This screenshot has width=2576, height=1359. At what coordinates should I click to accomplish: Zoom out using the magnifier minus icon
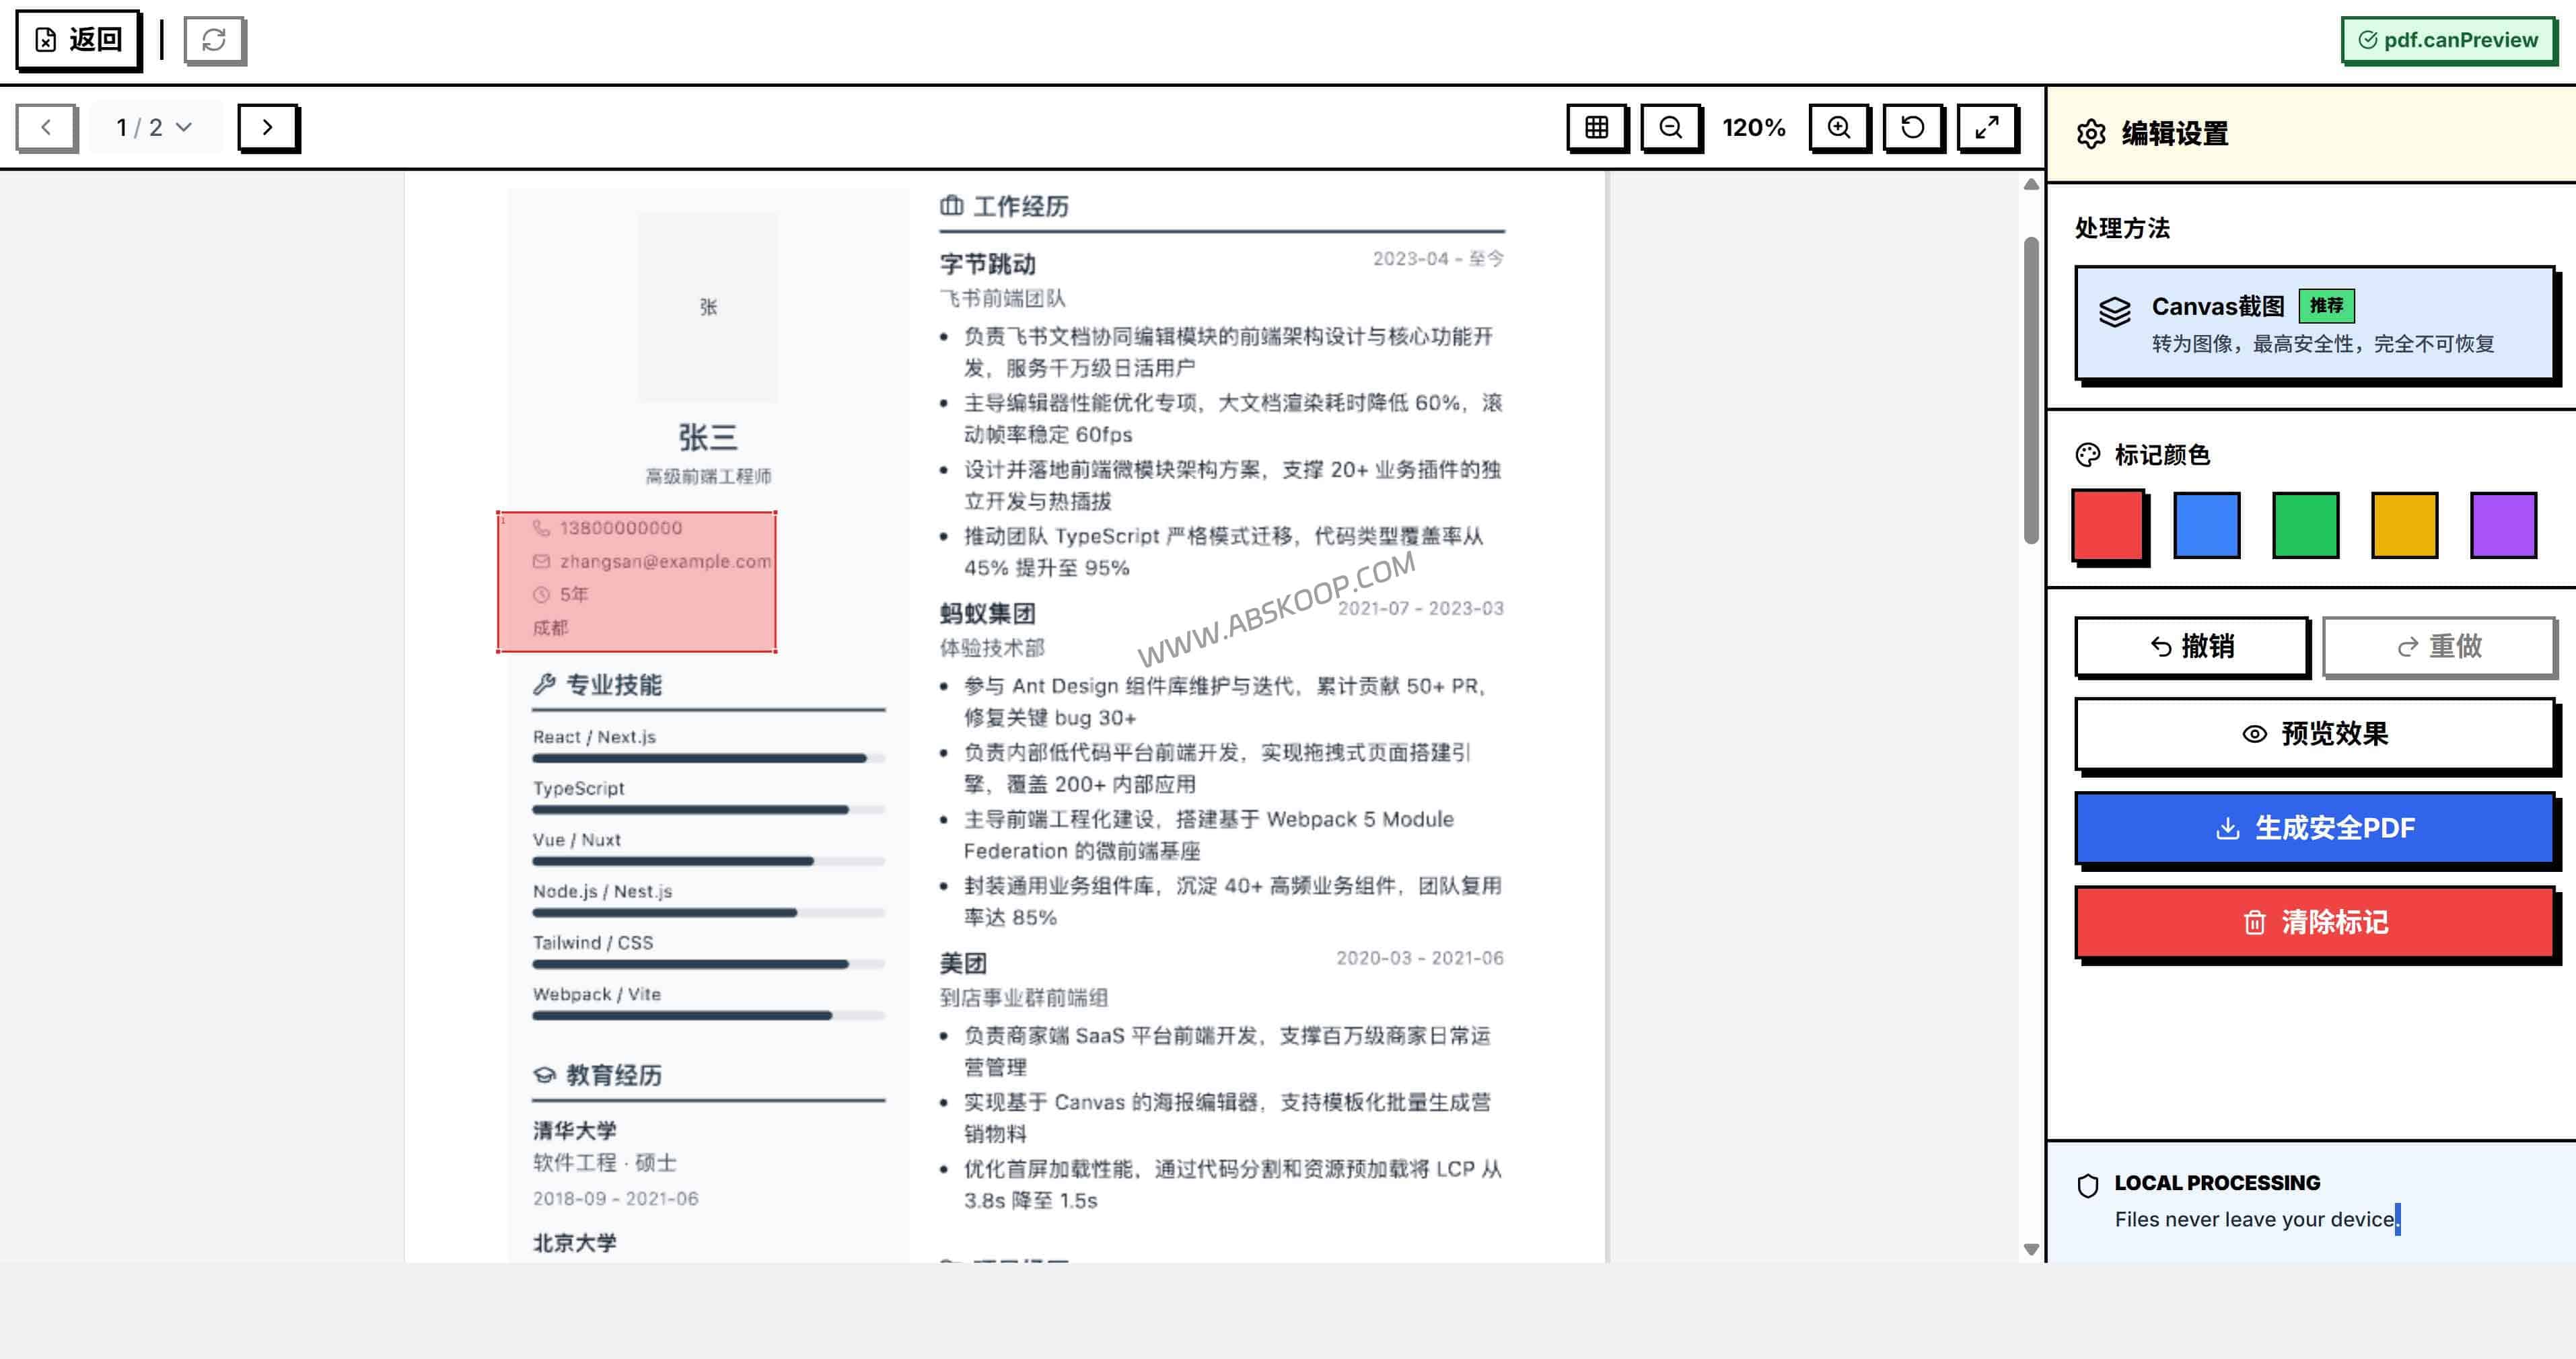(1670, 127)
